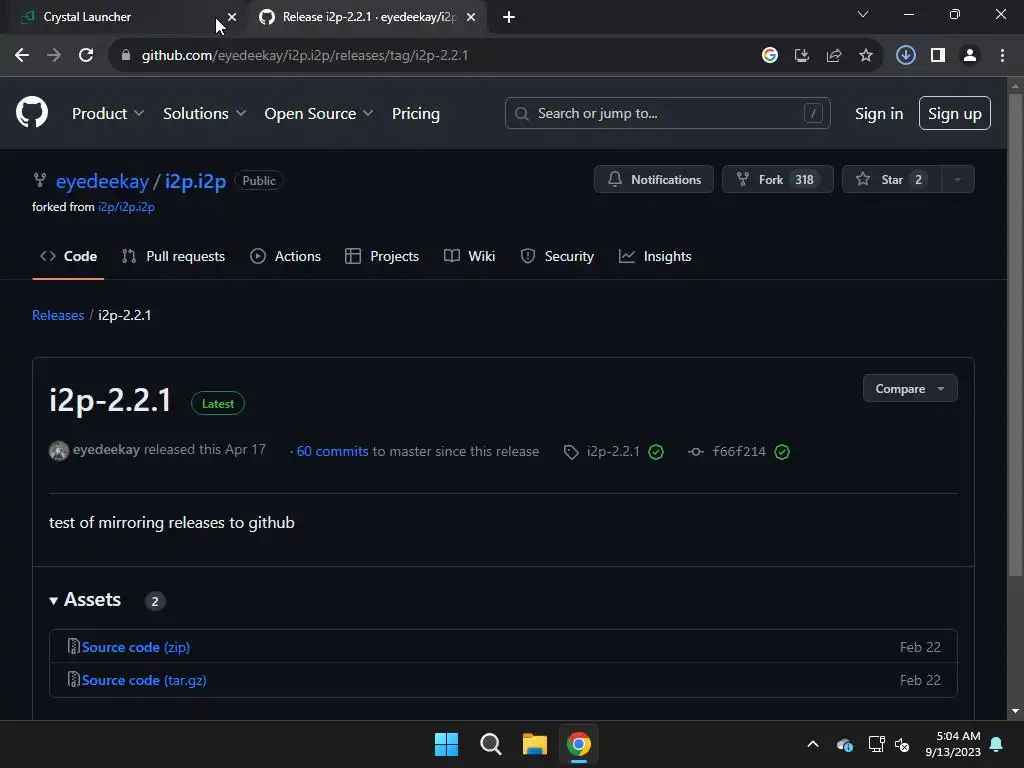Open the i2p.i2p repository link

coord(195,181)
